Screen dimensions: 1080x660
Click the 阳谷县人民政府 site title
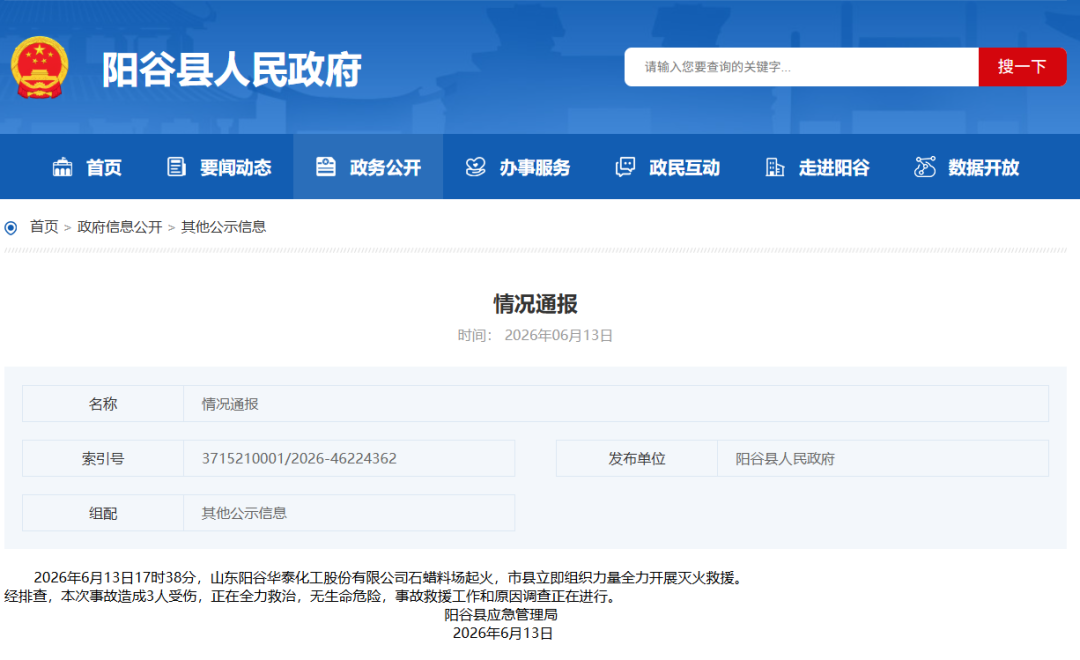click(231, 69)
